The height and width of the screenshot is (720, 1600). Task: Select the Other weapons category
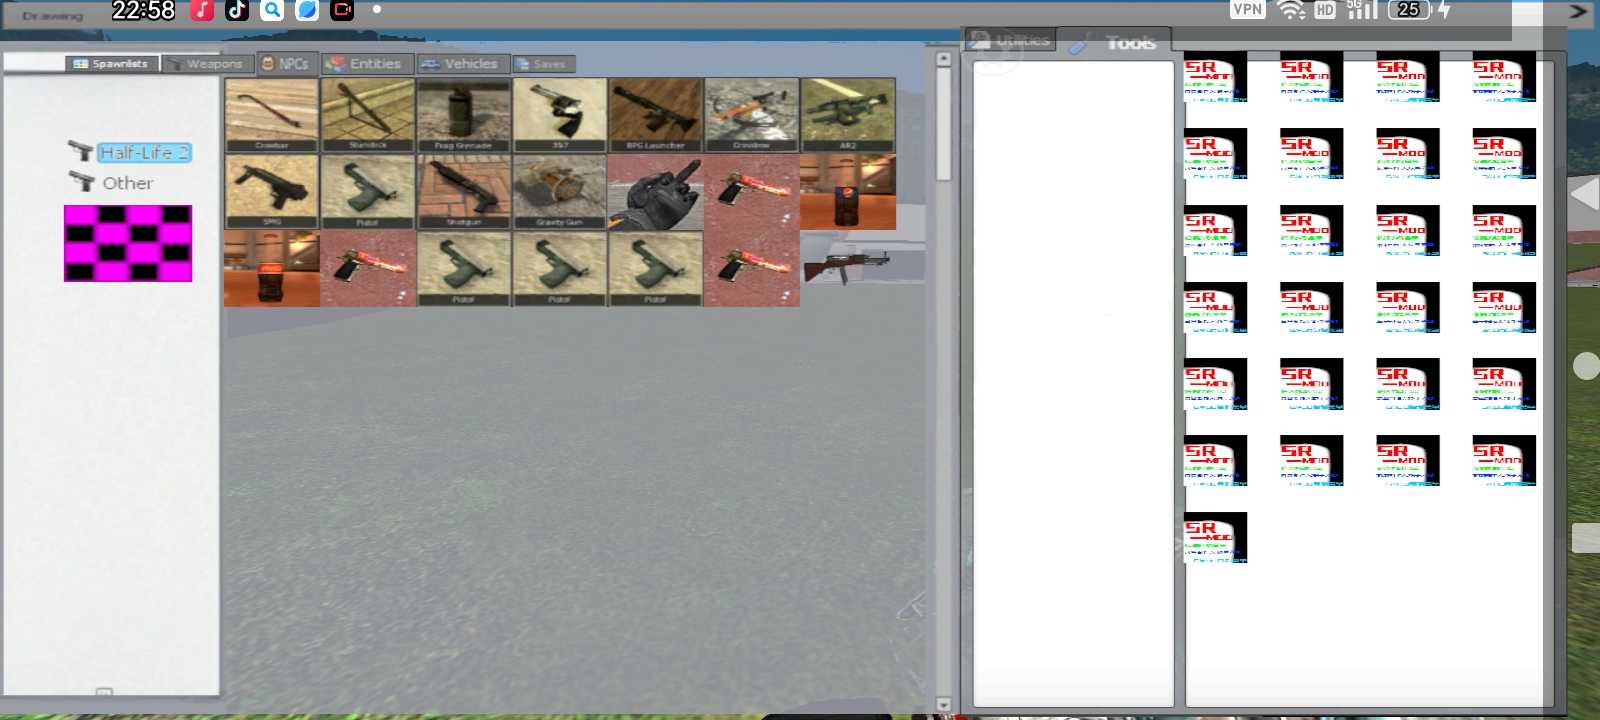[127, 183]
